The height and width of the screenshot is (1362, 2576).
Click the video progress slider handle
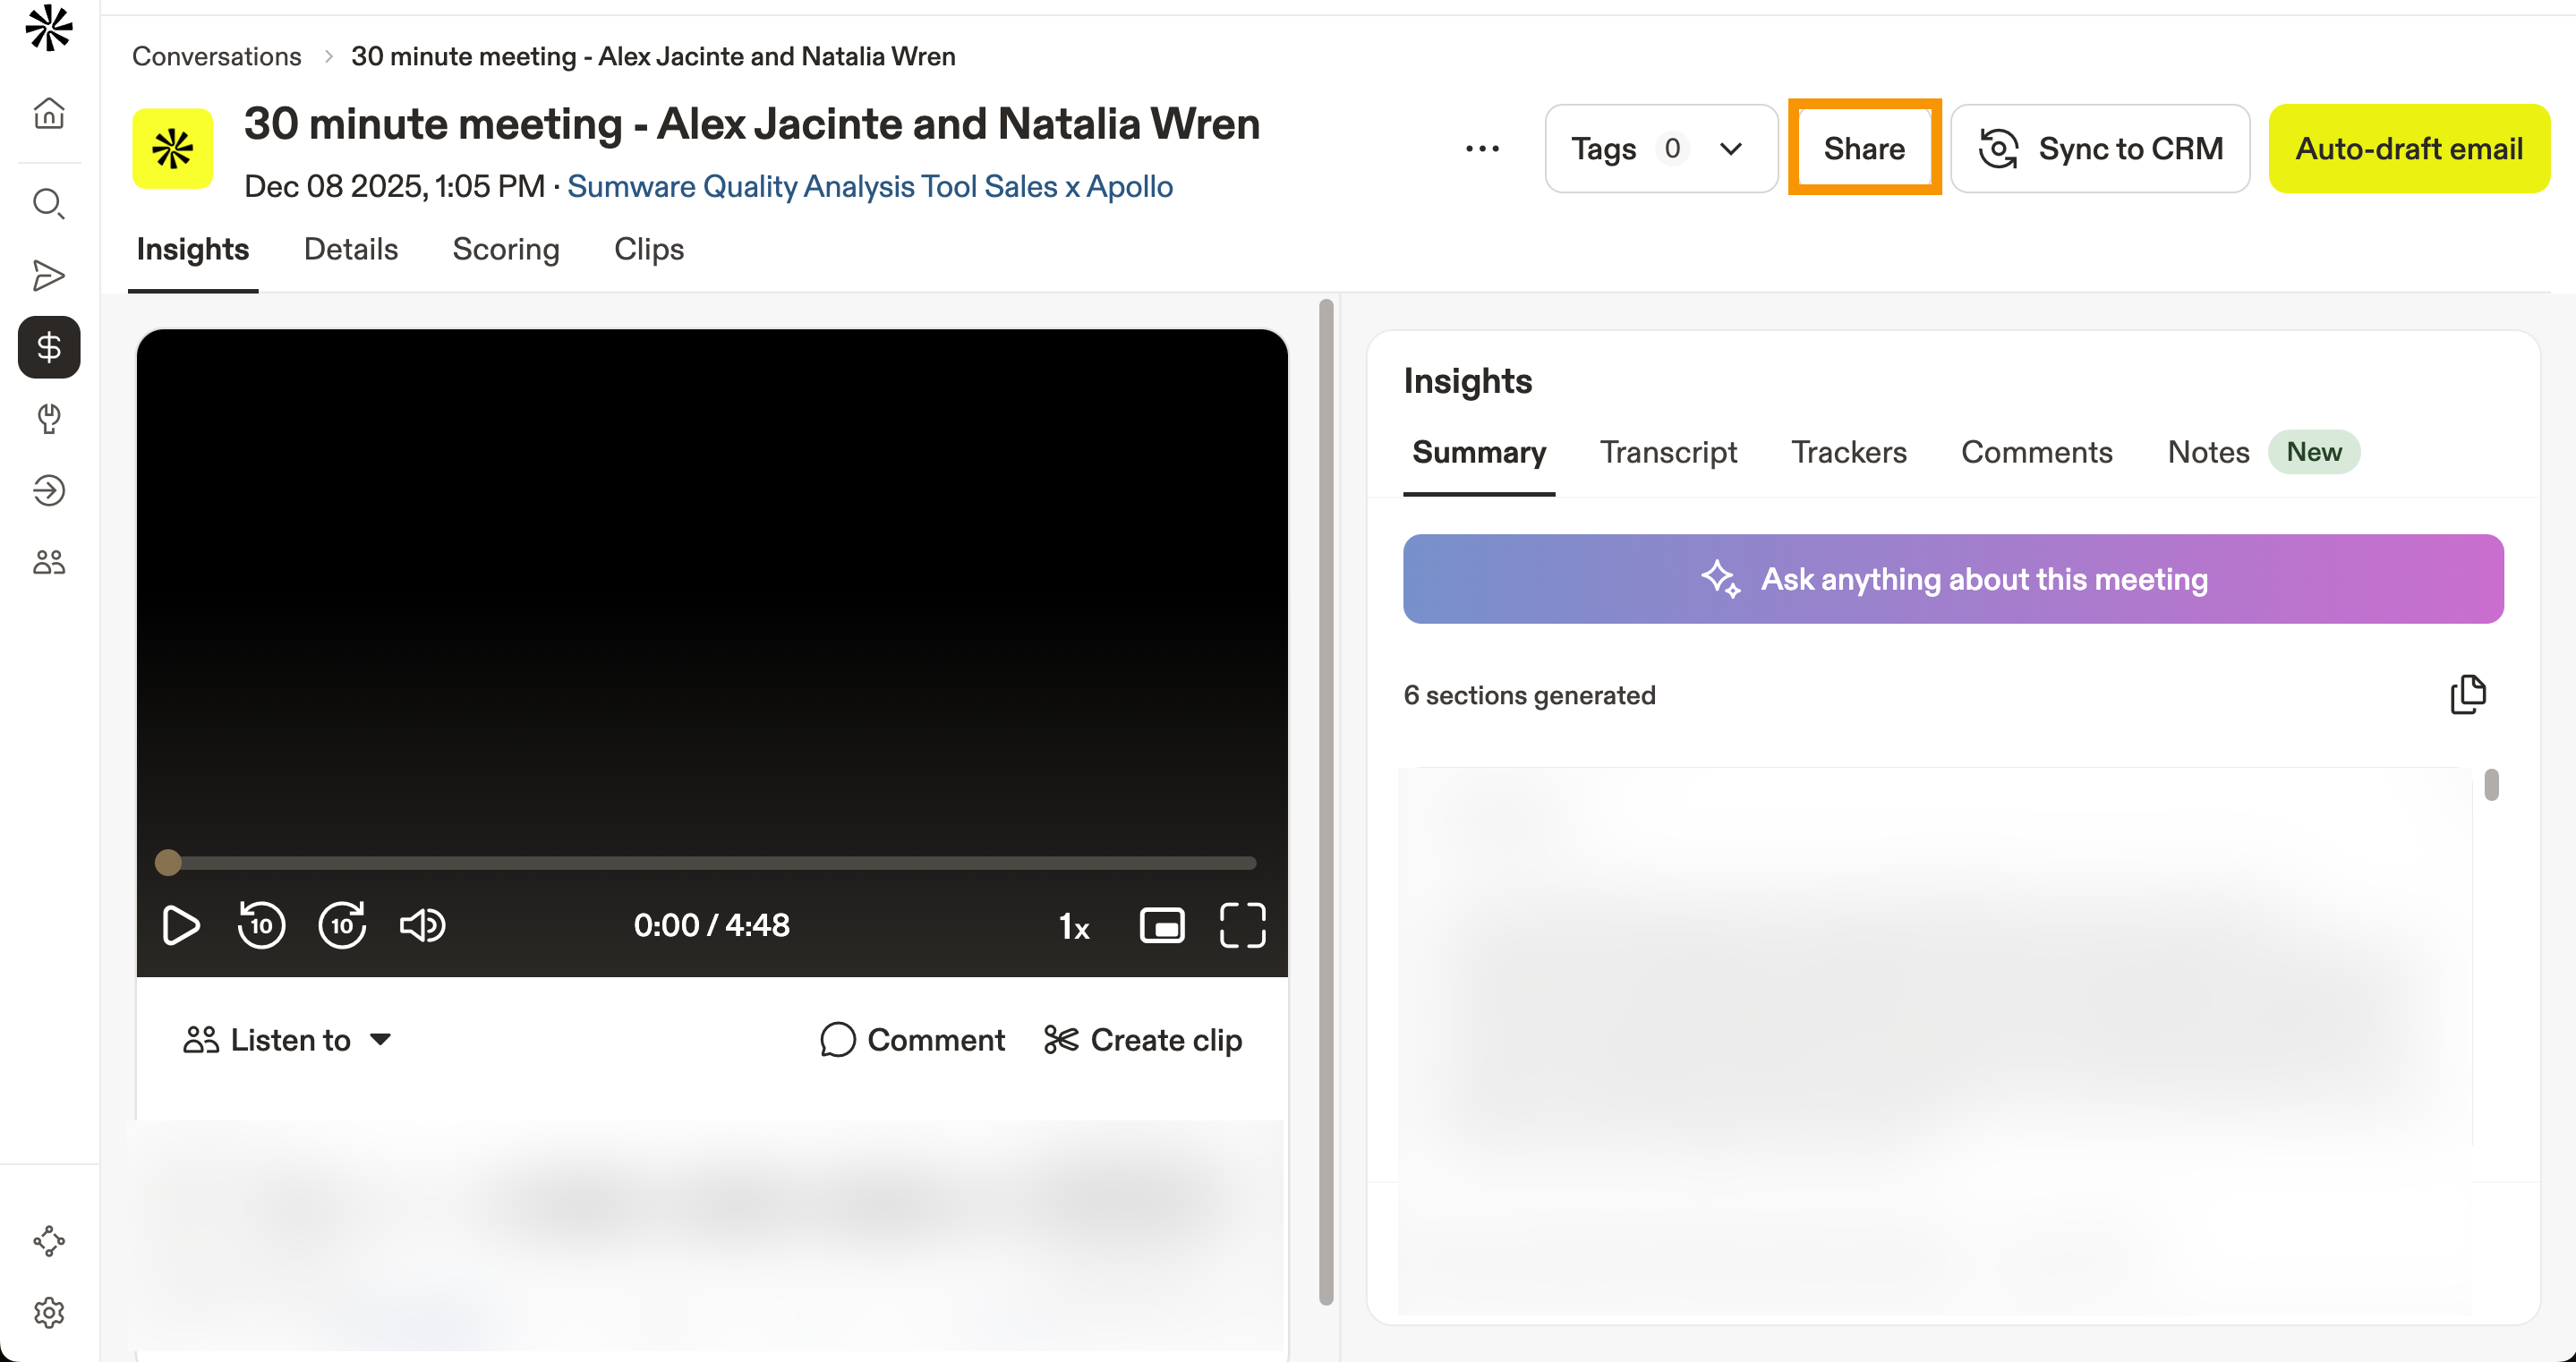coord(168,862)
